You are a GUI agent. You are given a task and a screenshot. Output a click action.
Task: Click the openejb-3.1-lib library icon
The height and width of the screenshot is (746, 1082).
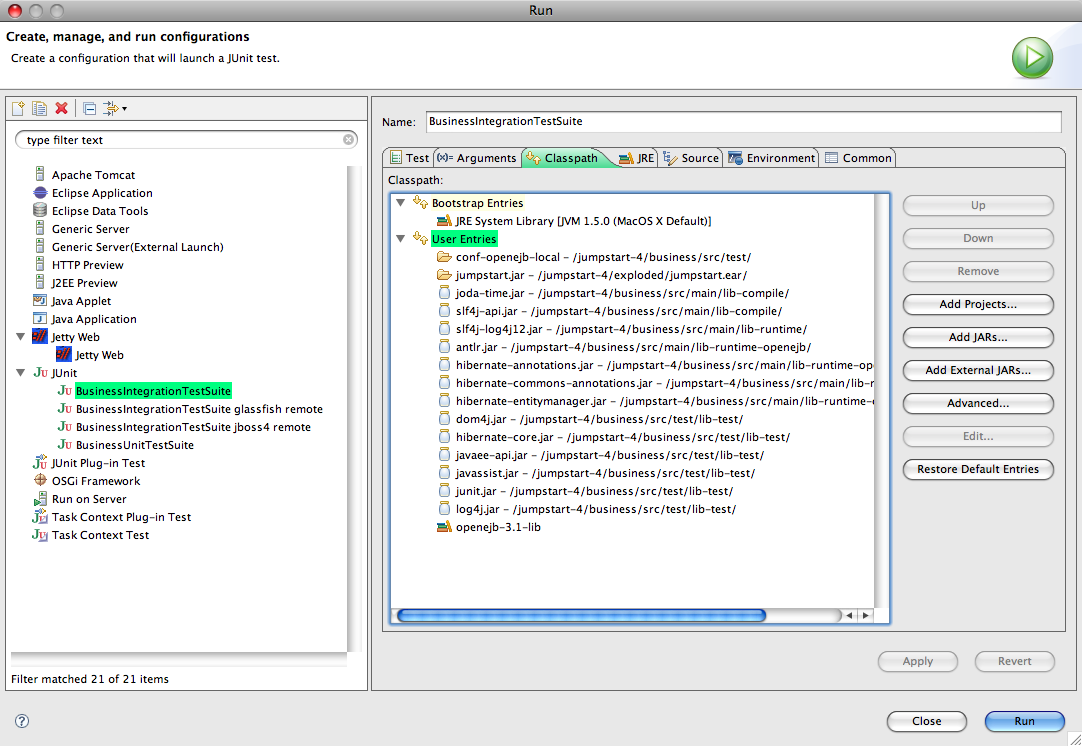click(444, 527)
